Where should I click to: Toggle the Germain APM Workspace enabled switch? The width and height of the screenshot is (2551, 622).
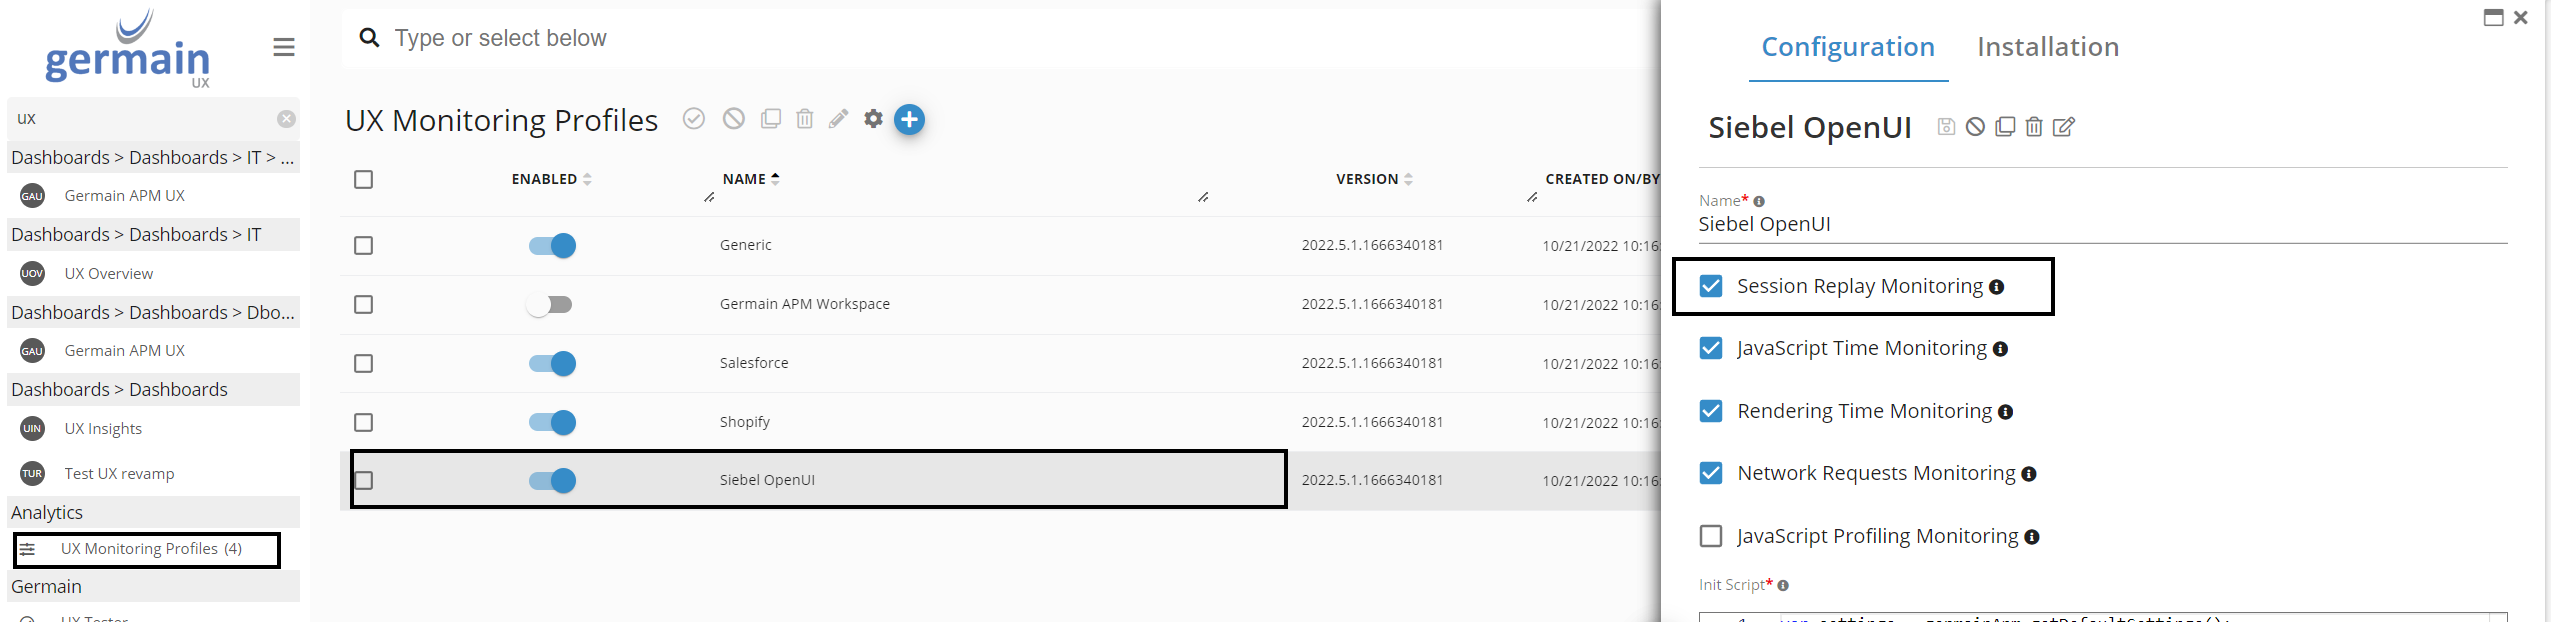(x=550, y=304)
